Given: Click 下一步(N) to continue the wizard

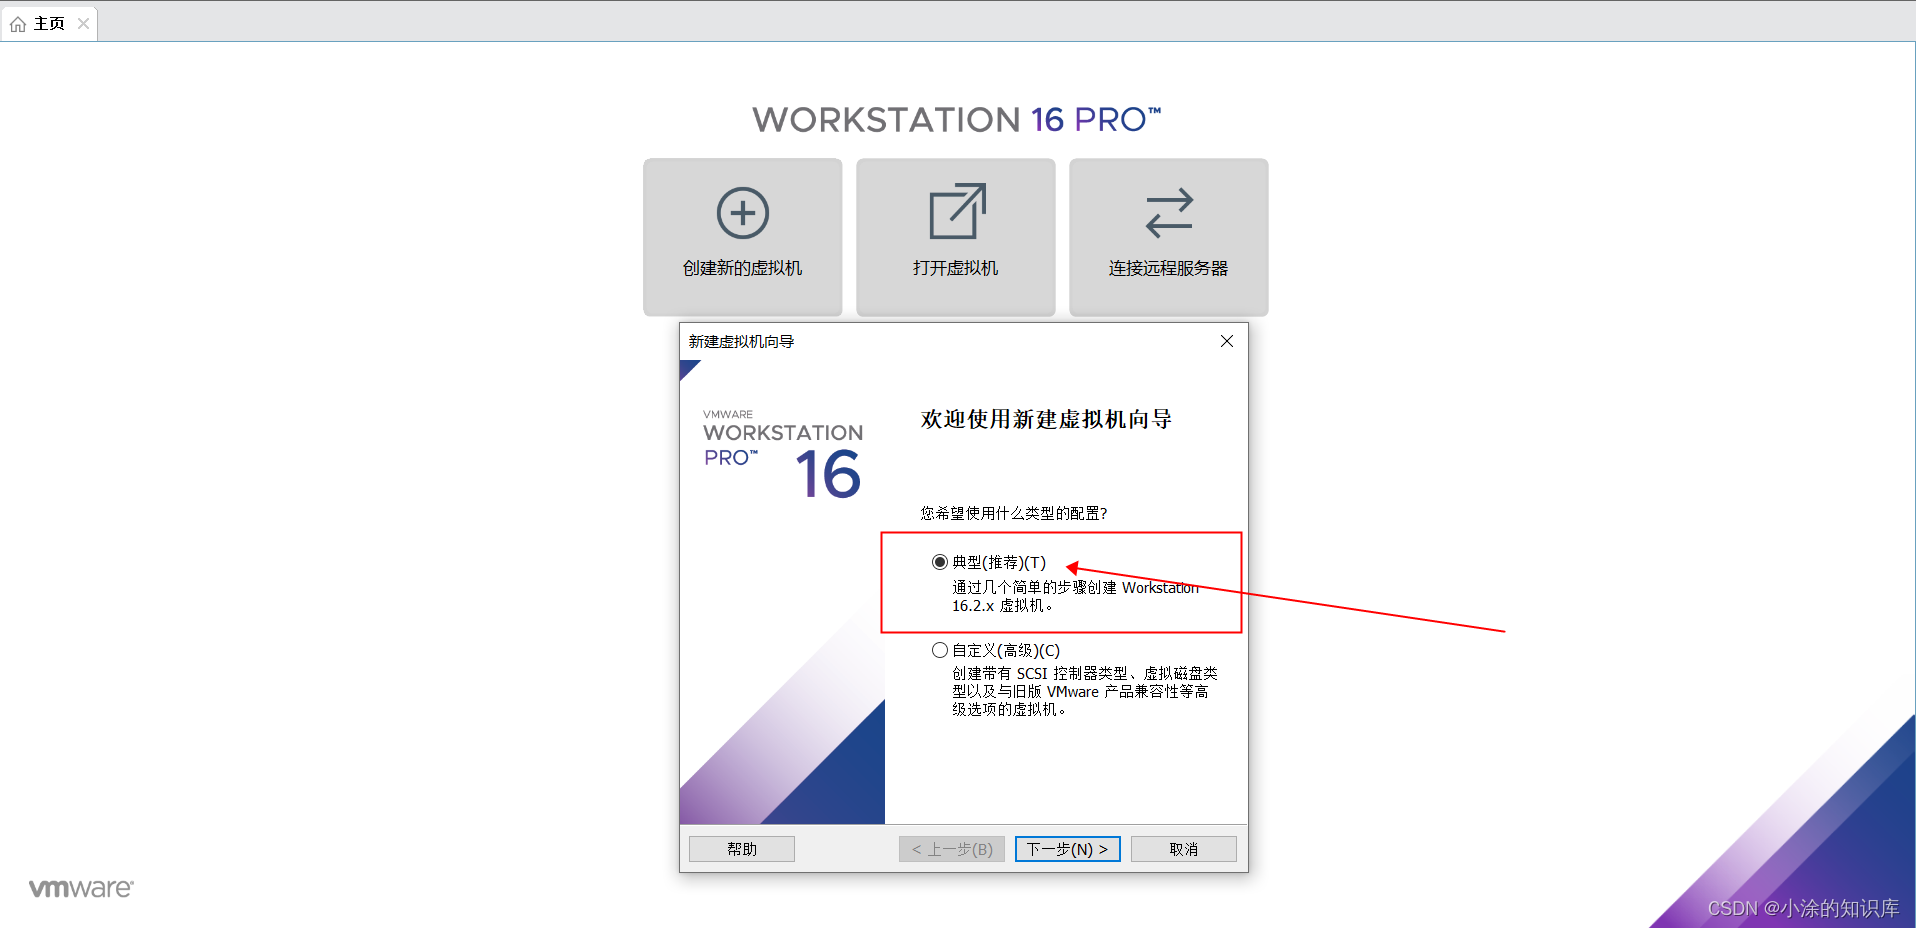Looking at the screenshot, I should point(1068,849).
